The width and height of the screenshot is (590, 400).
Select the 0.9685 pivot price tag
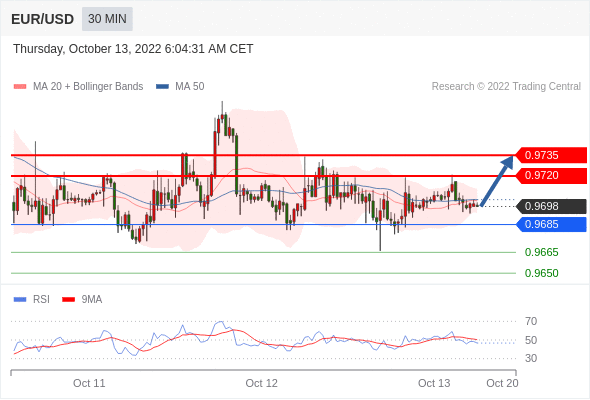[x=551, y=224]
